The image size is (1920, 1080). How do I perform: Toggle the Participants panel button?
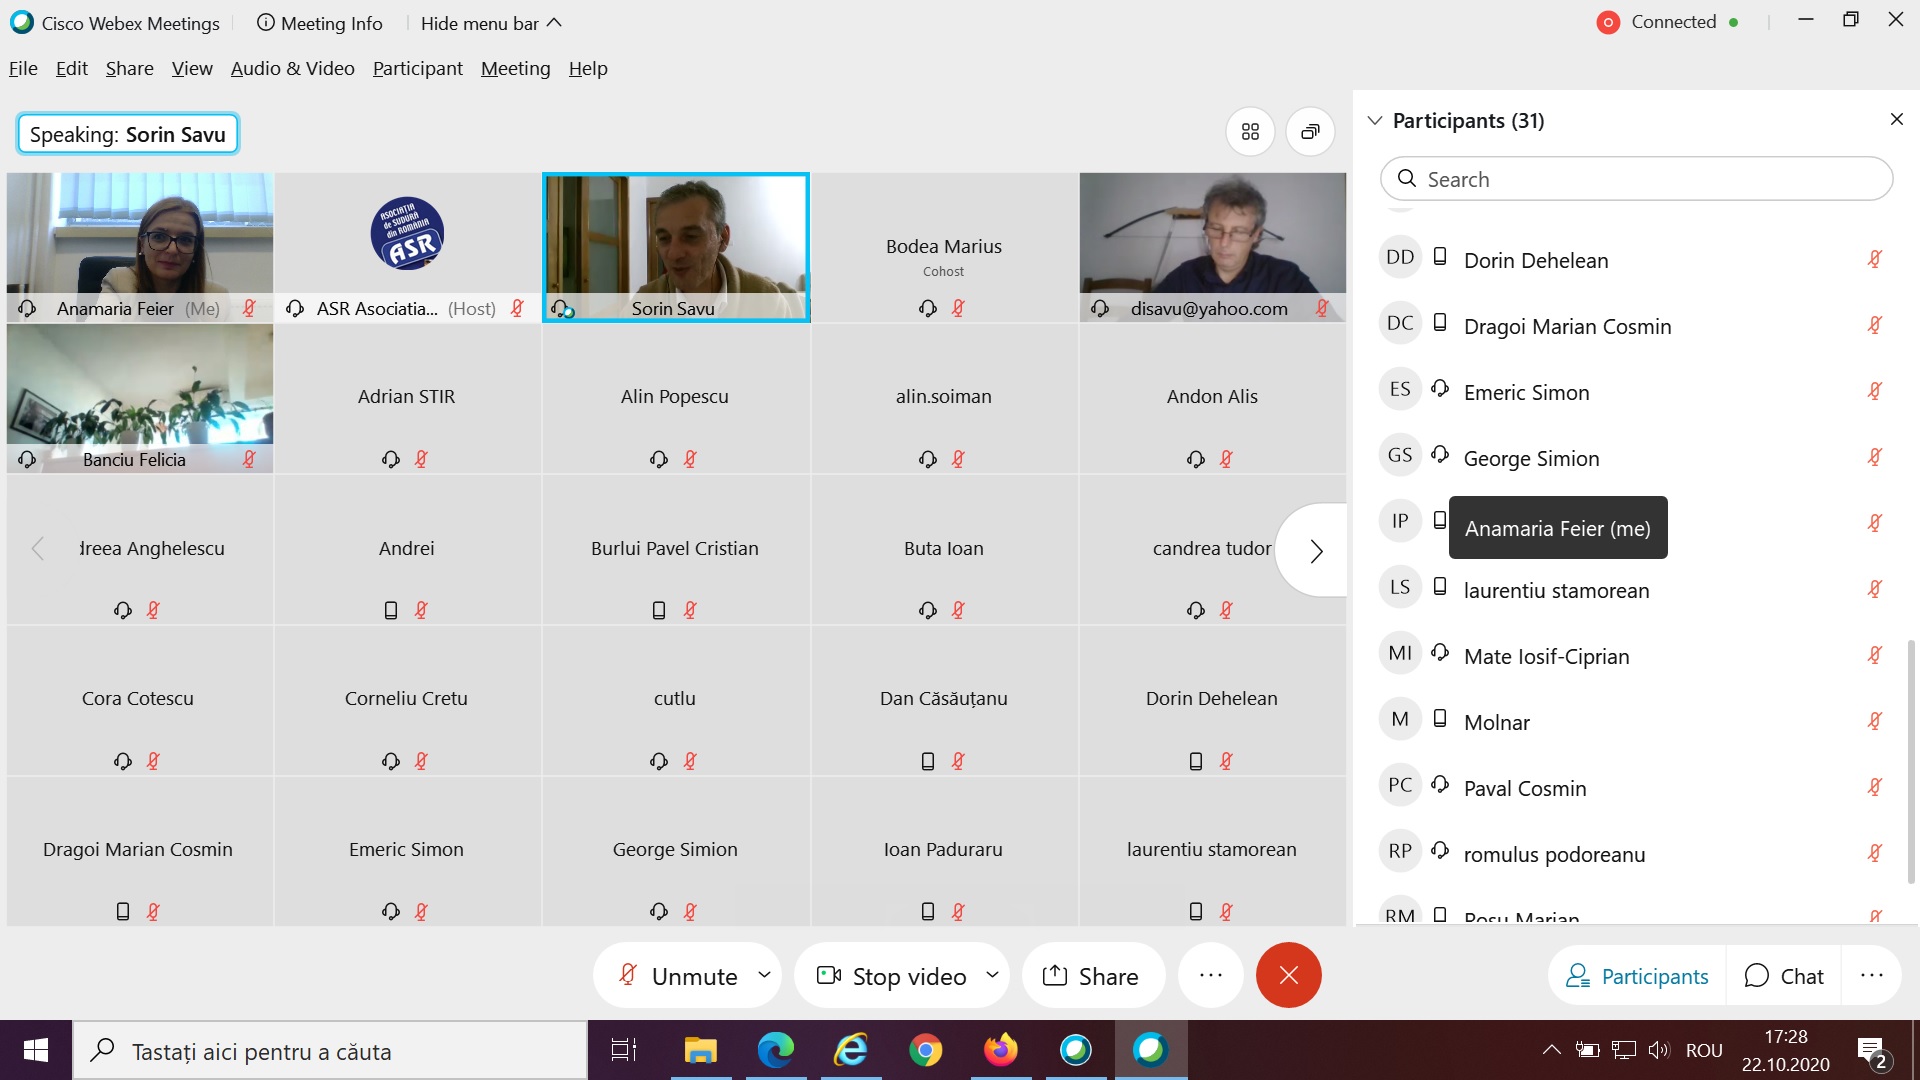click(x=1637, y=975)
